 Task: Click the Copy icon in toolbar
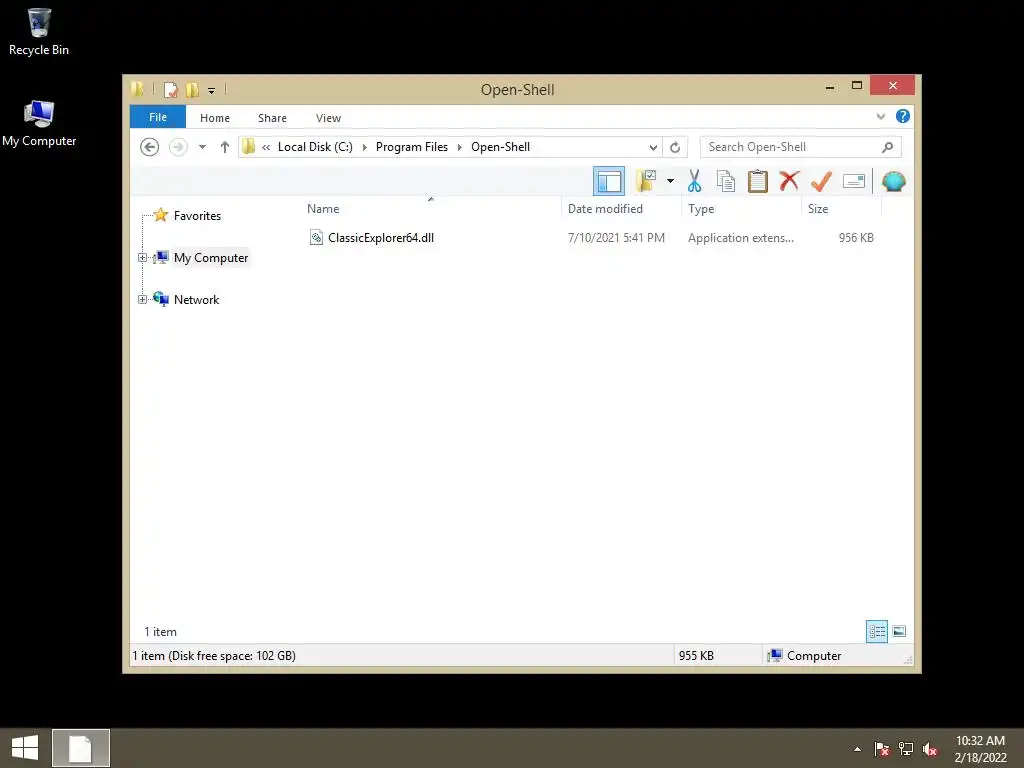click(x=726, y=181)
